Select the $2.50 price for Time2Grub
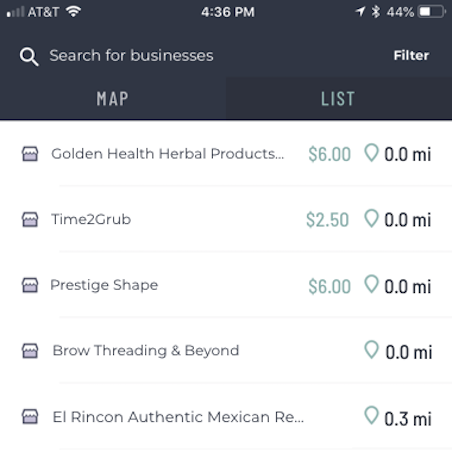This screenshot has width=452, height=452. [x=327, y=220]
